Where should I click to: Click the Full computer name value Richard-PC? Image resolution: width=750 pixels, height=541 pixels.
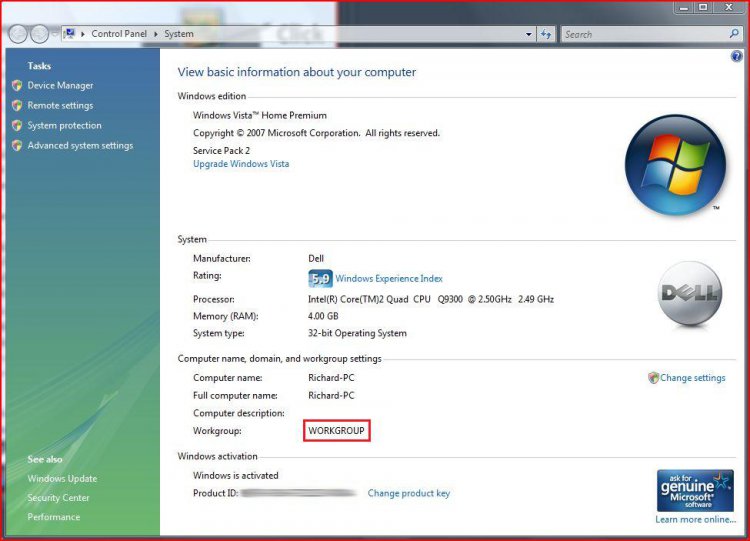[x=331, y=396]
